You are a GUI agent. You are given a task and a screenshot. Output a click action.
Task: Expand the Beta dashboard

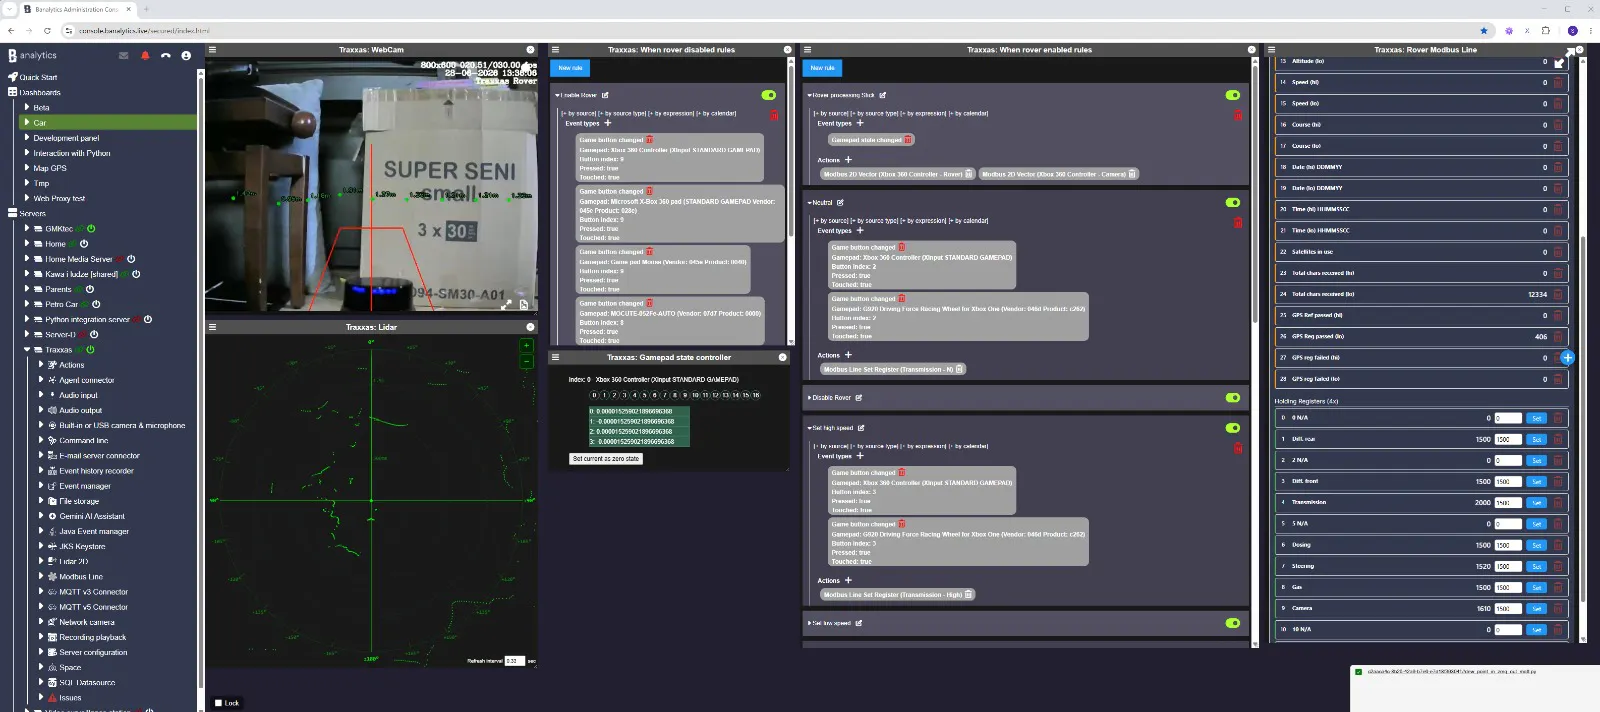27,107
